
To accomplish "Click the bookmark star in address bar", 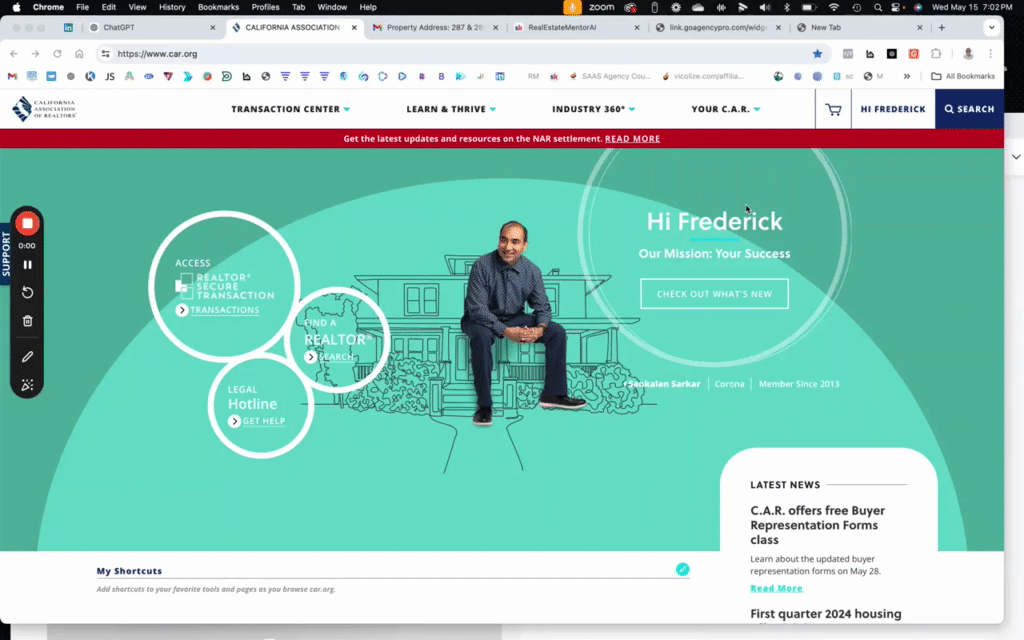I will pyautogui.click(x=817, y=54).
